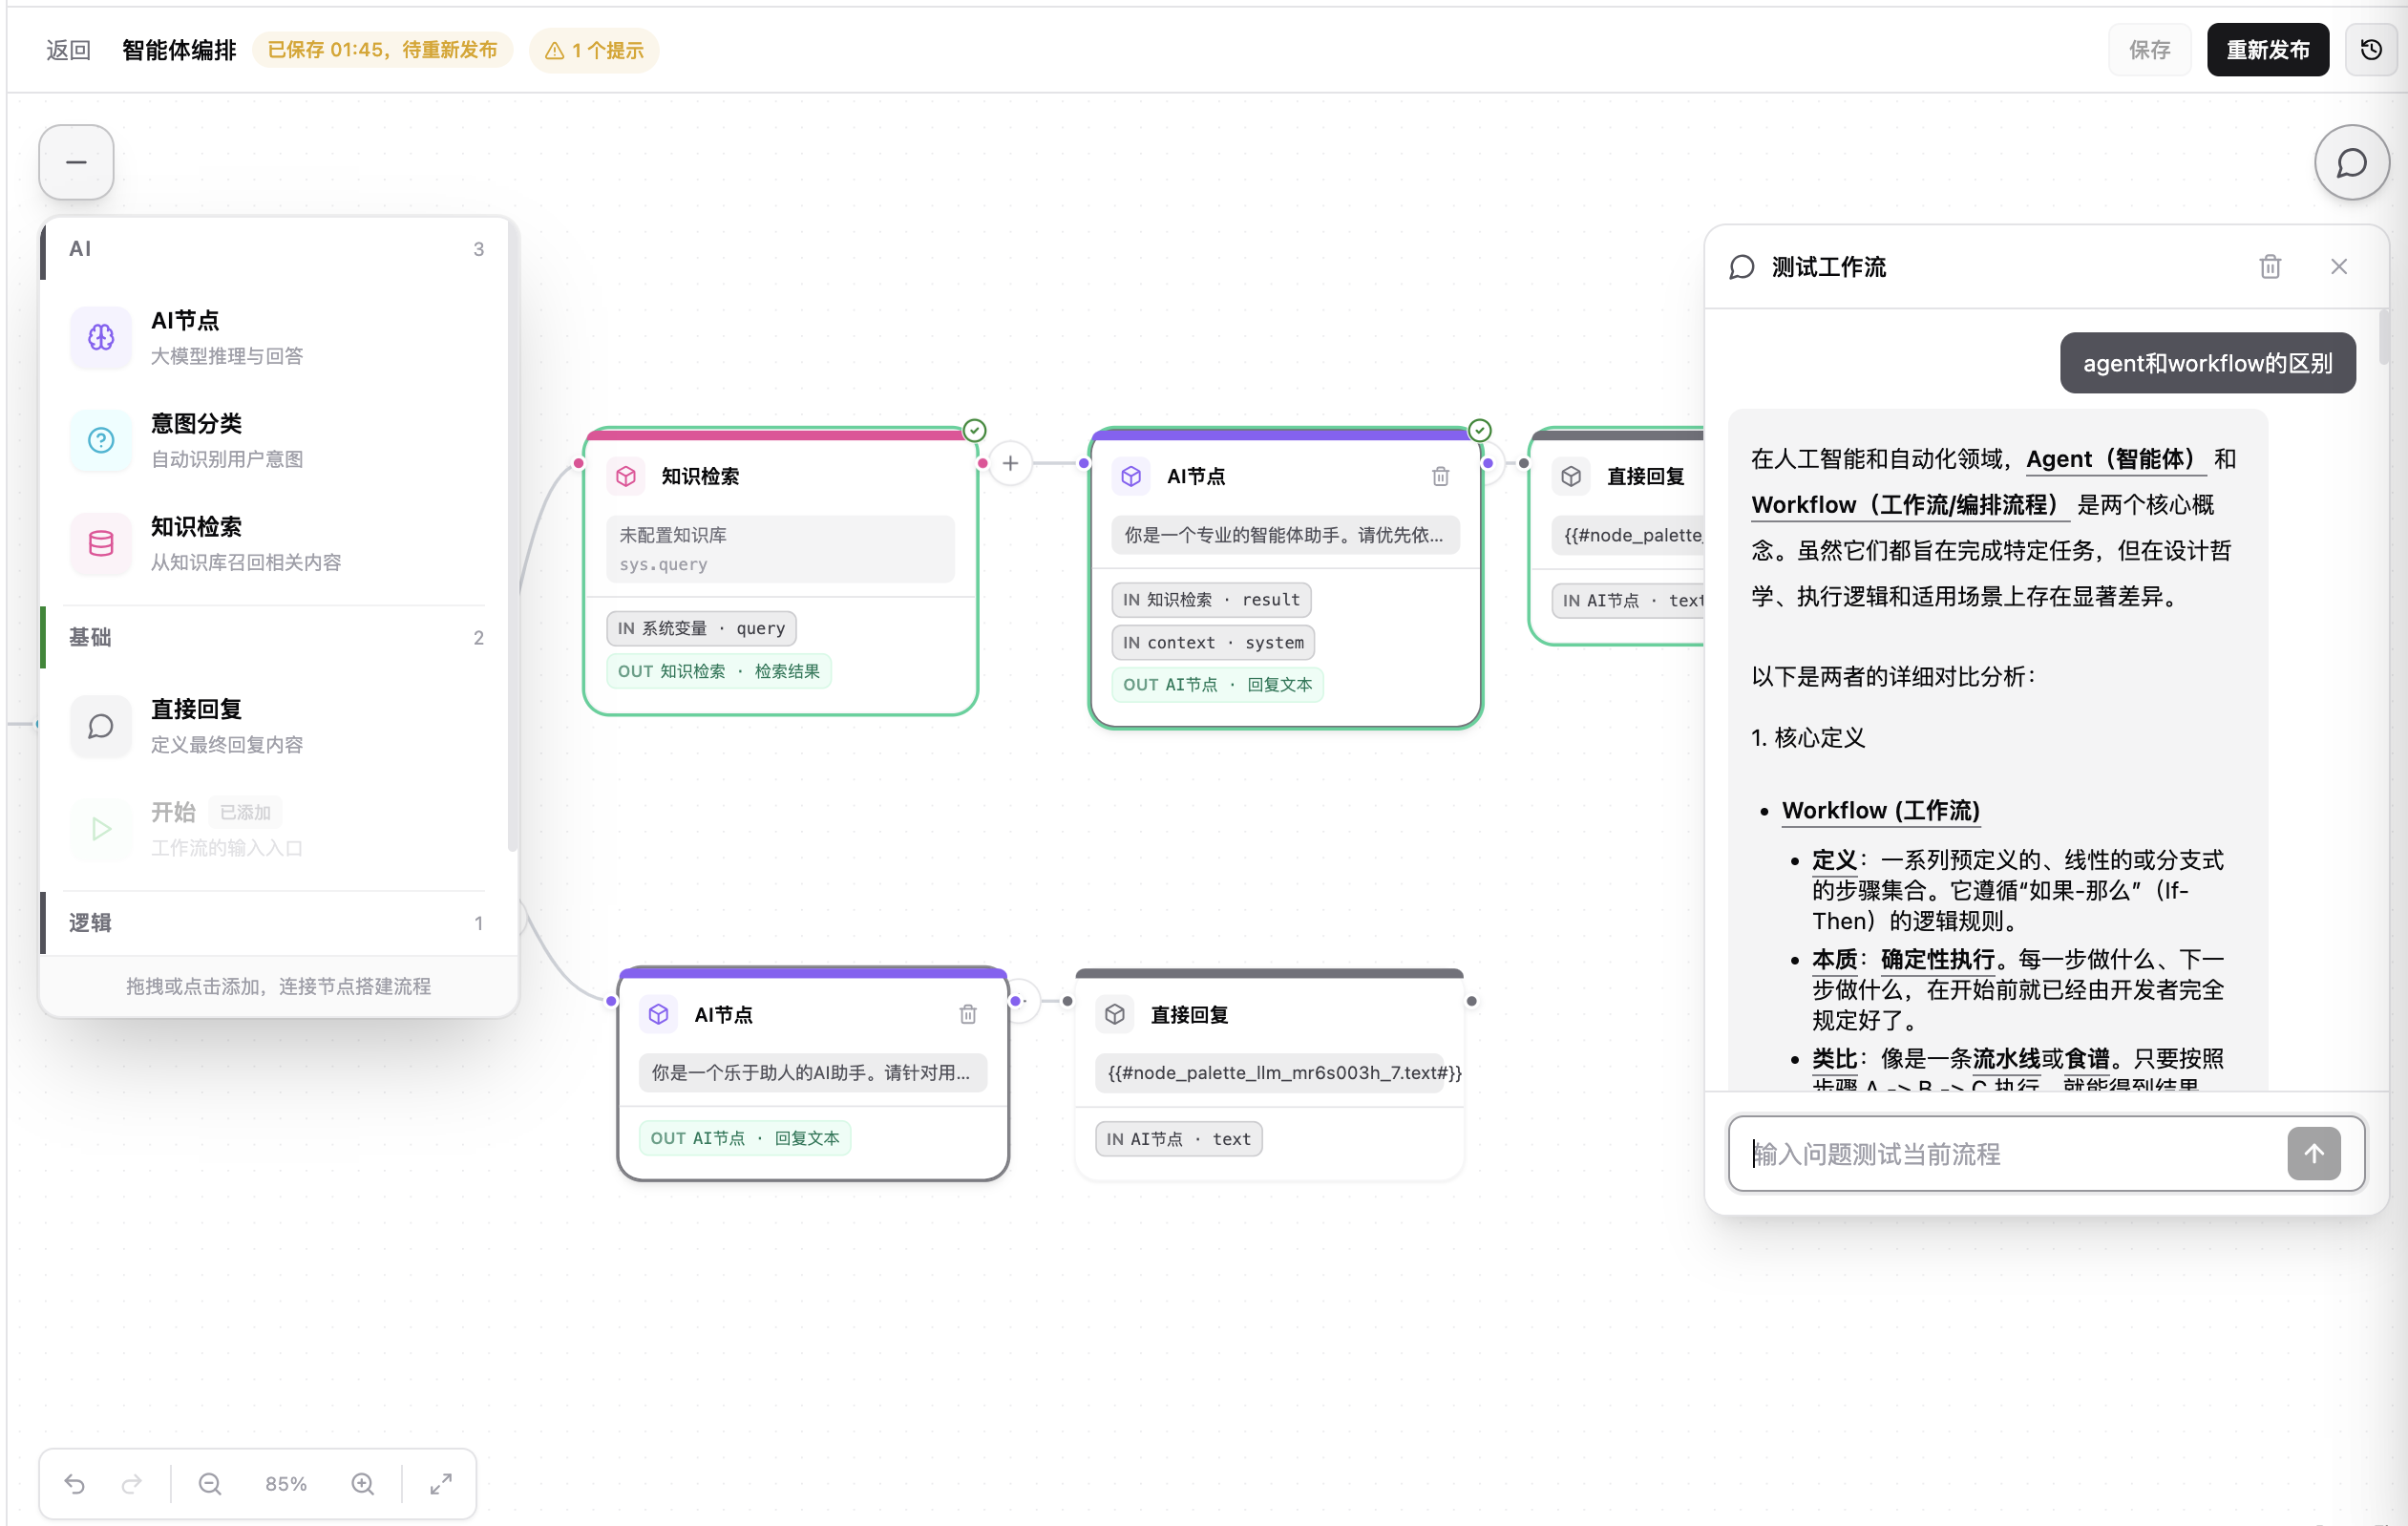The height and width of the screenshot is (1526, 2408).
Task: Click 1. 核心定义 heading in response
Action: coord(1807,737)
